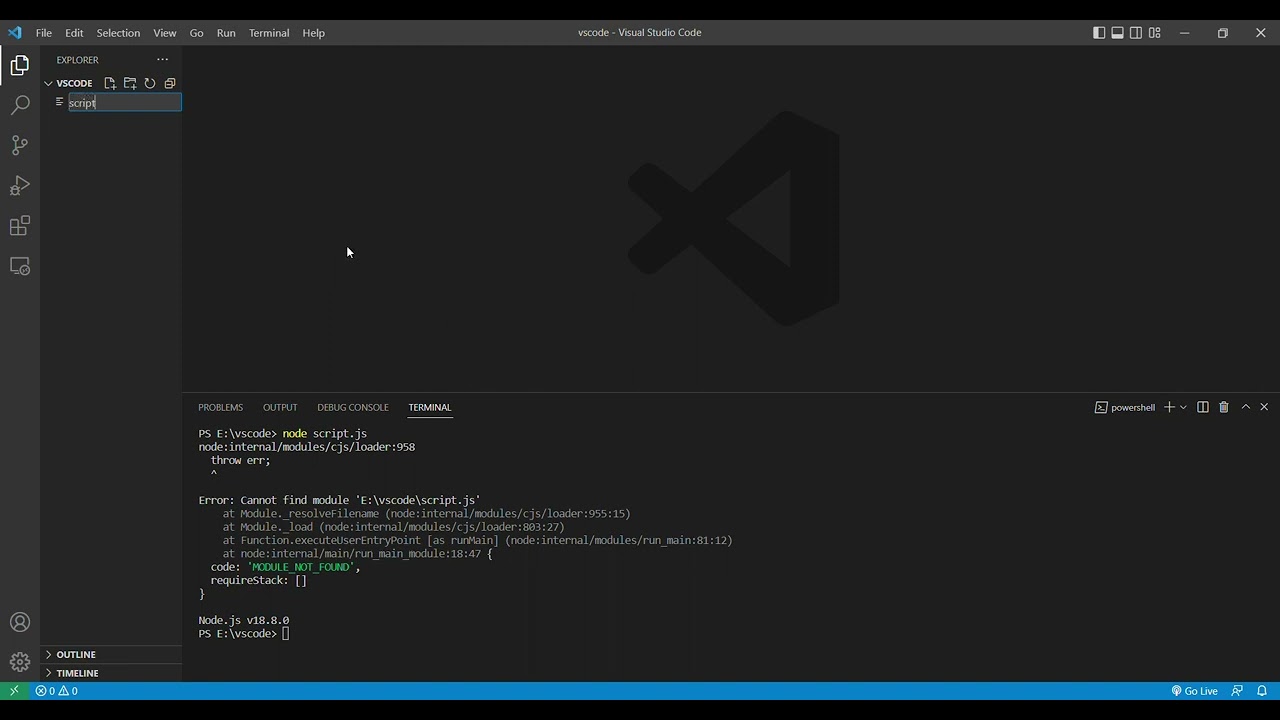
Task: Open the launch profile dropdown arrow
Action: (x=1183, y=407)
